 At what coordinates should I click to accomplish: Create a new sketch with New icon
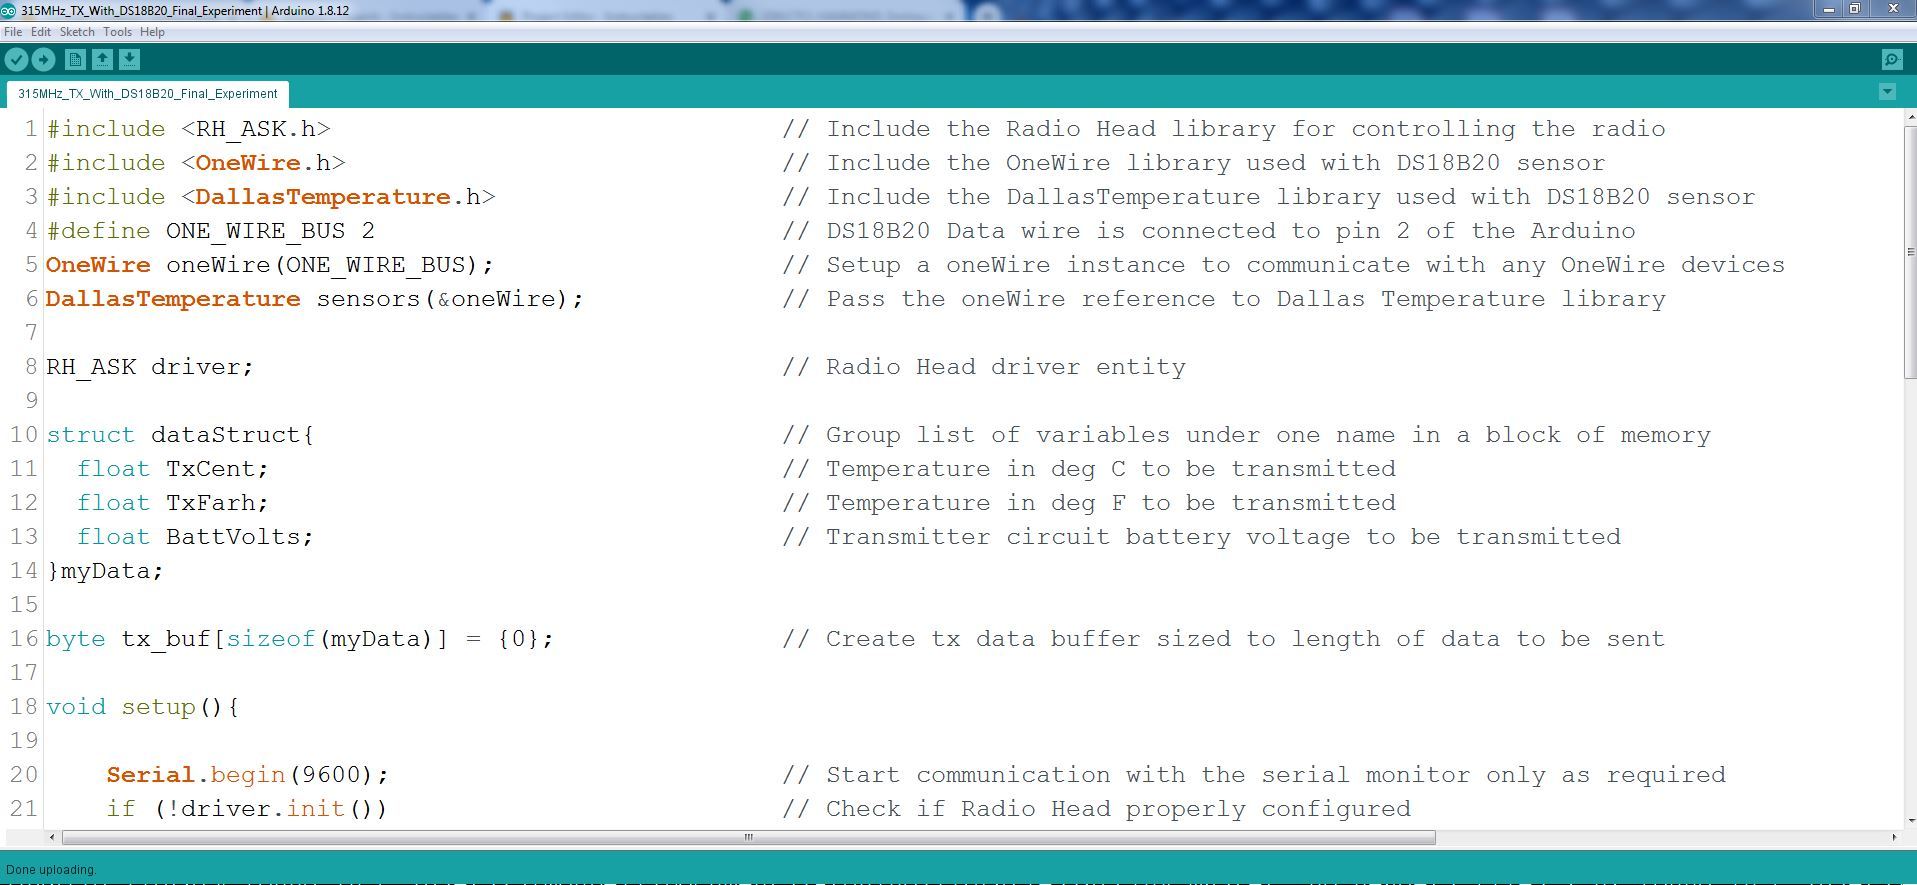click(x=75, y=60)
